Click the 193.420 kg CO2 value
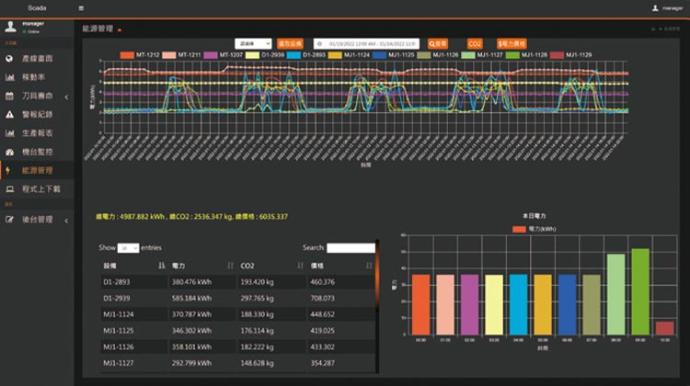Viewport: 690px width, 386px height. pyautogui.click(x=257, y=282)
